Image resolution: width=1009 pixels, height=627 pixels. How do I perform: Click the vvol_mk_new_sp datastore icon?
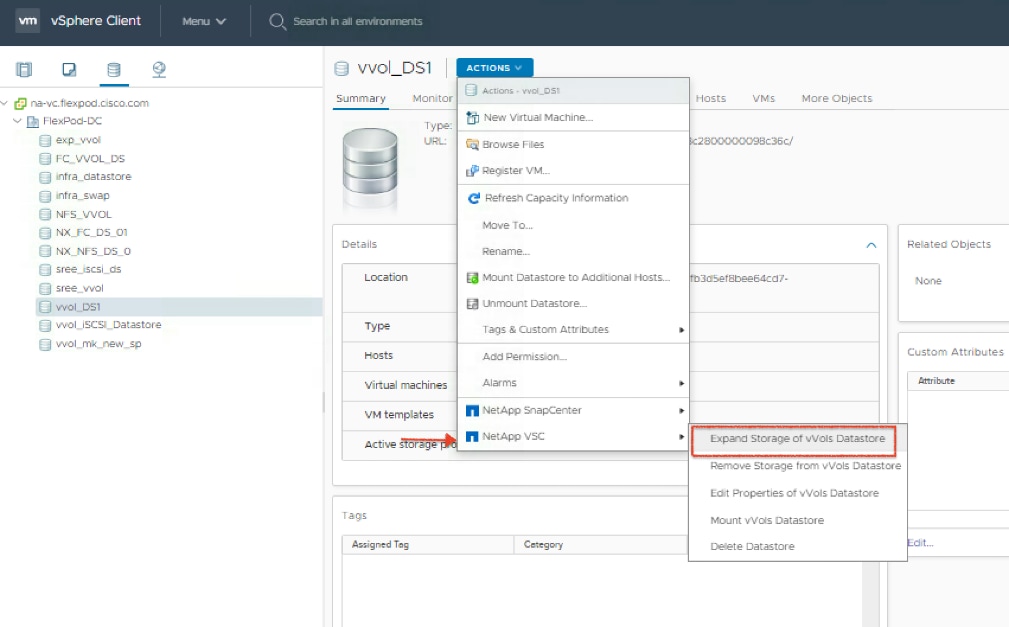point(45,344)
